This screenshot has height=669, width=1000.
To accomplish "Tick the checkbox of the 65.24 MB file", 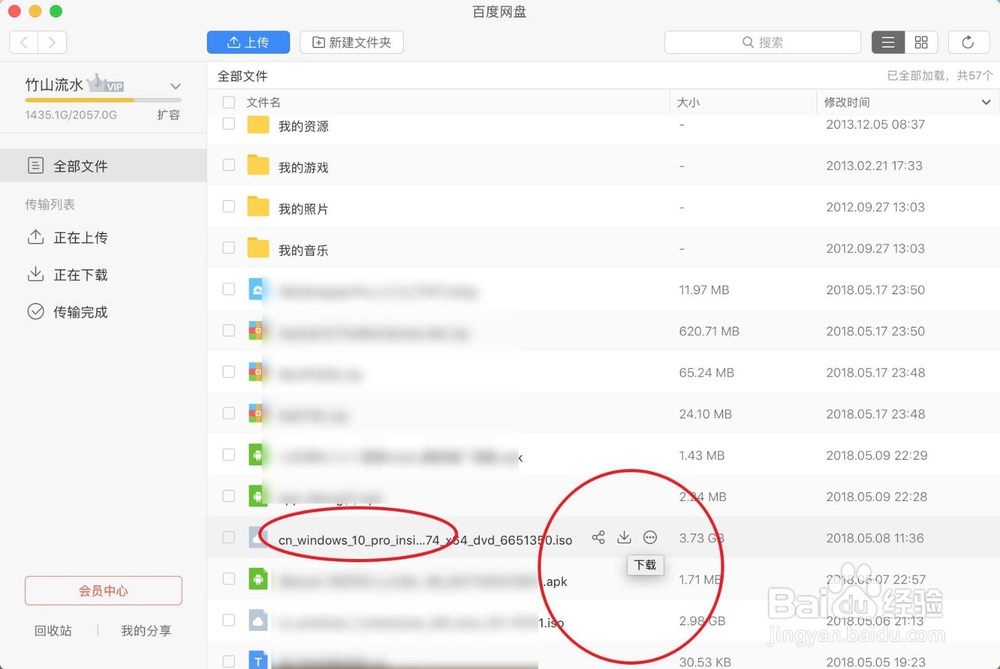I will pyautogui.click(x=228, y=372).
